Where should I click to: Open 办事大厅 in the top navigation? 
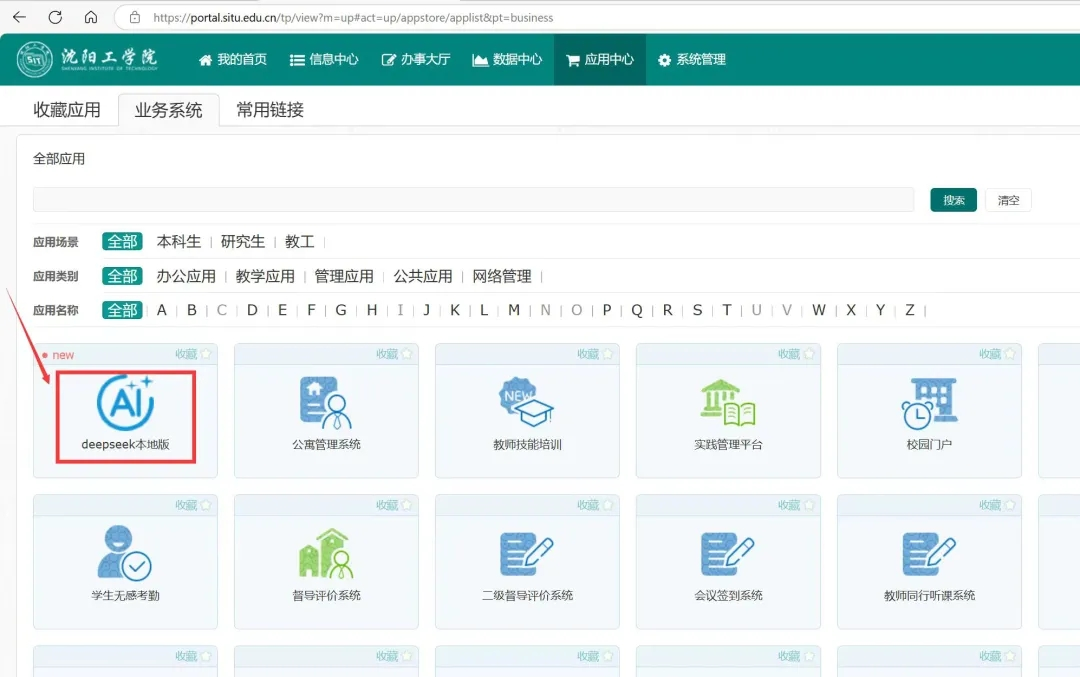416,60
